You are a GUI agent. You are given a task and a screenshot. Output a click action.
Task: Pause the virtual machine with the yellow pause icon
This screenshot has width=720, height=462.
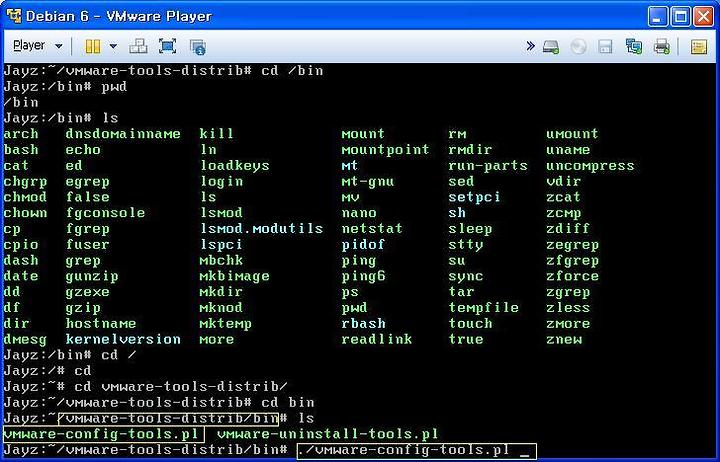click(x=92, y=46)
